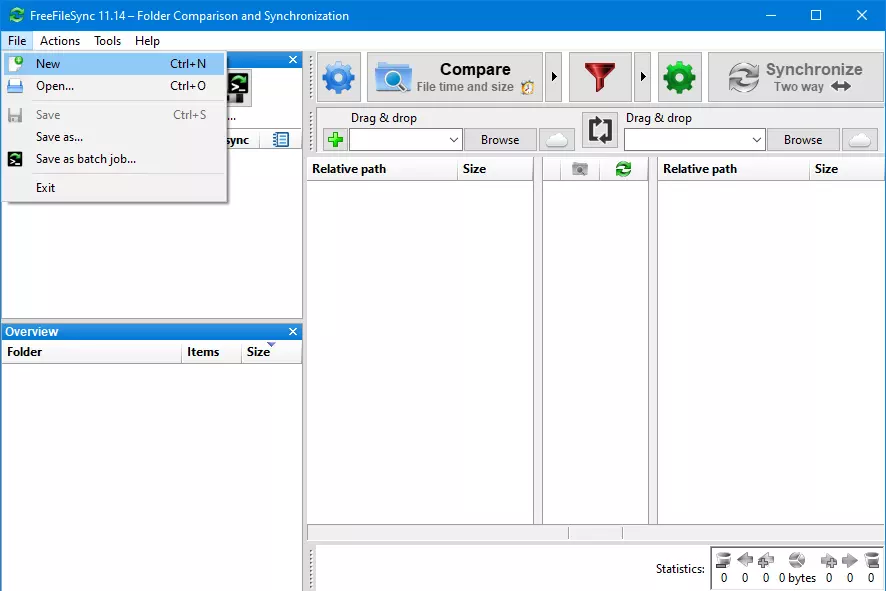Close the configuration panel
The image size is (886, 591).
click(x=293, y=59)
